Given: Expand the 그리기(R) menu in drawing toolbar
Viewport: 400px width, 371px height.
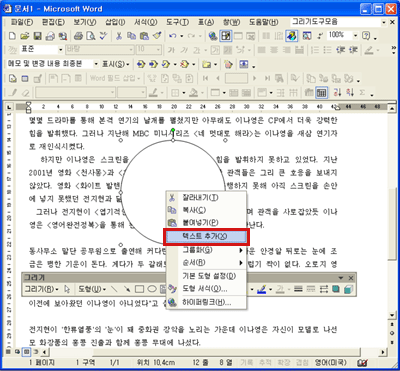Looking at the screenshot, I should 41,289.
